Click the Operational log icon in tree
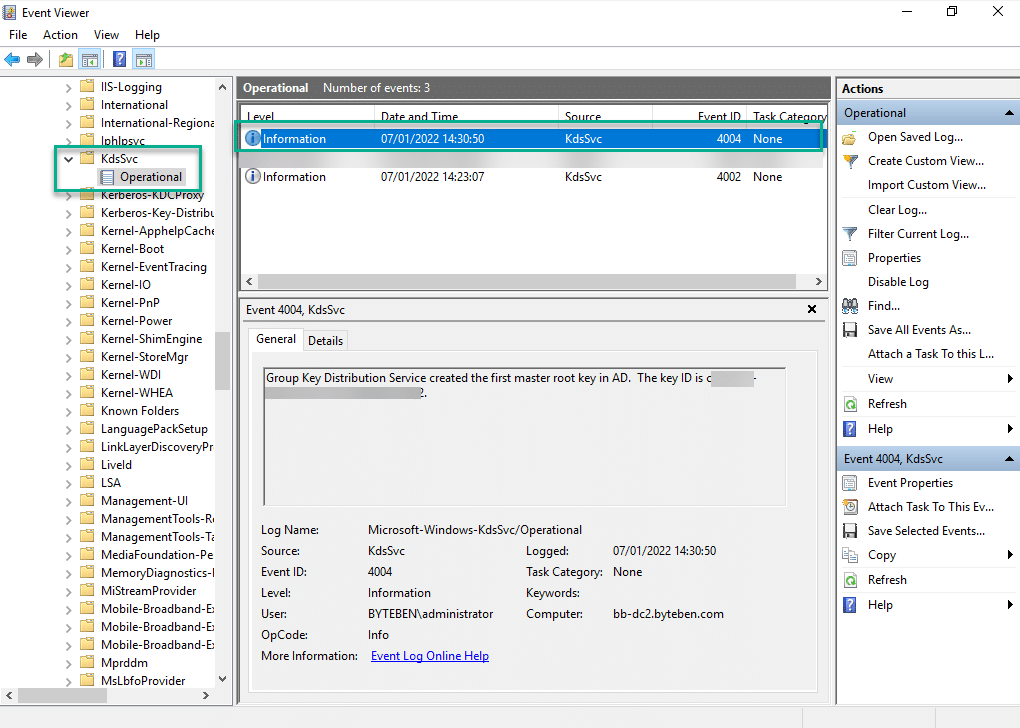 tap(107, 177)
